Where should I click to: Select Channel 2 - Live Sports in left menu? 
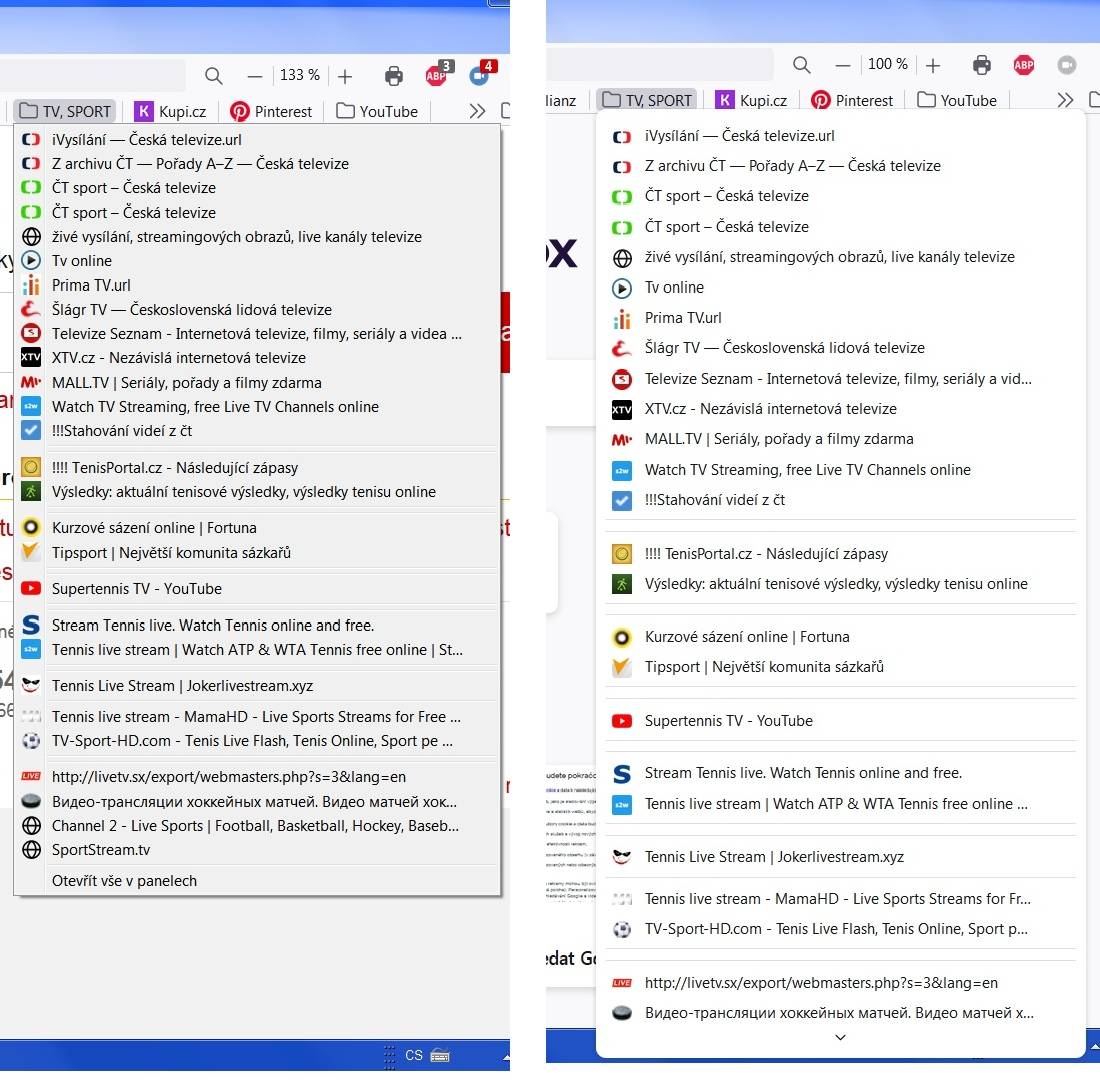pyautogui.click(x=257, y=826)
